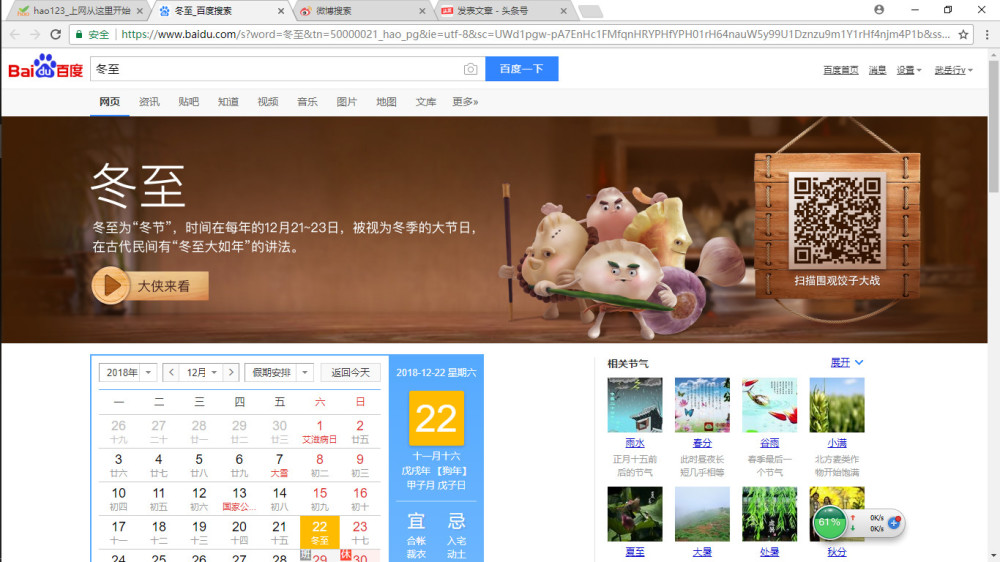Go to previous month arrow

[x=171, y=372]
